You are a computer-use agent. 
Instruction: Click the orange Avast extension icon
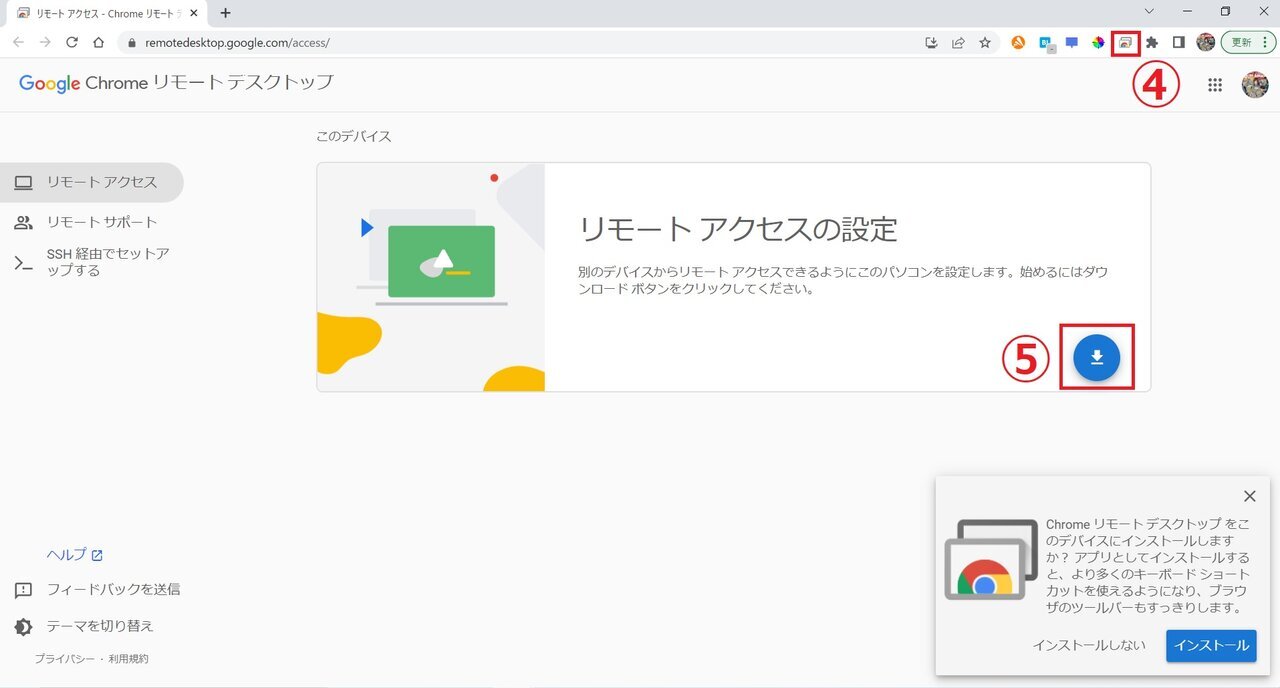tap(1018, 43)
